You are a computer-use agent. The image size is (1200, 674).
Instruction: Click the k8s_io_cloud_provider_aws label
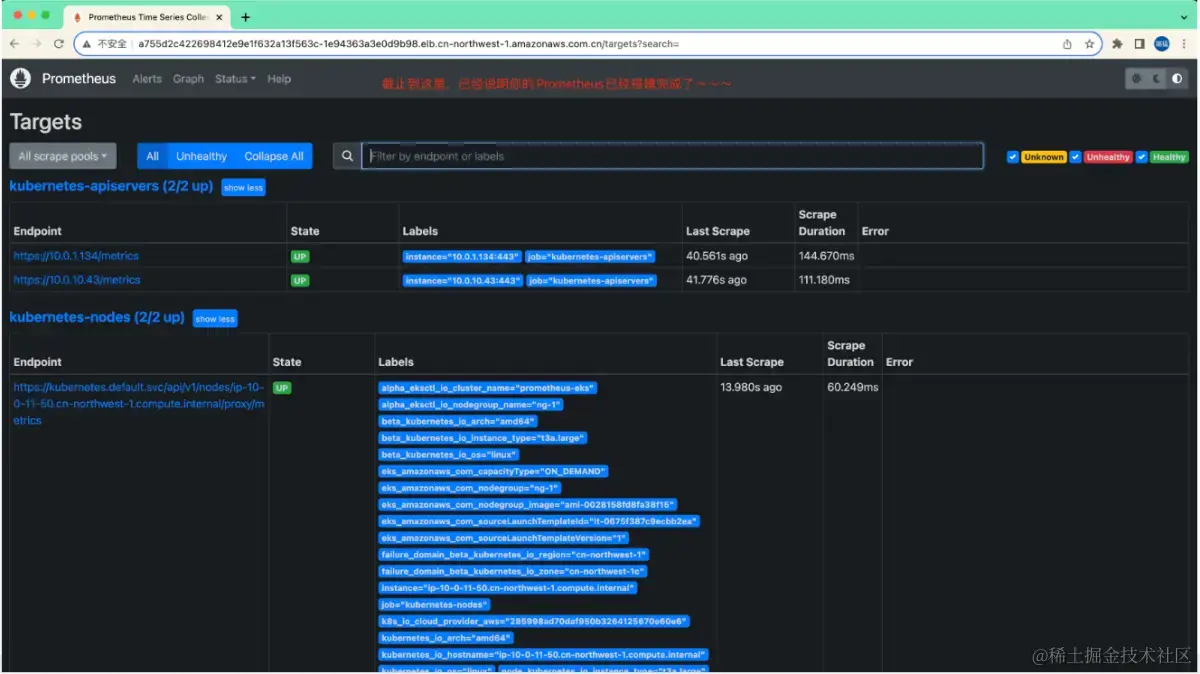(534, 621)
